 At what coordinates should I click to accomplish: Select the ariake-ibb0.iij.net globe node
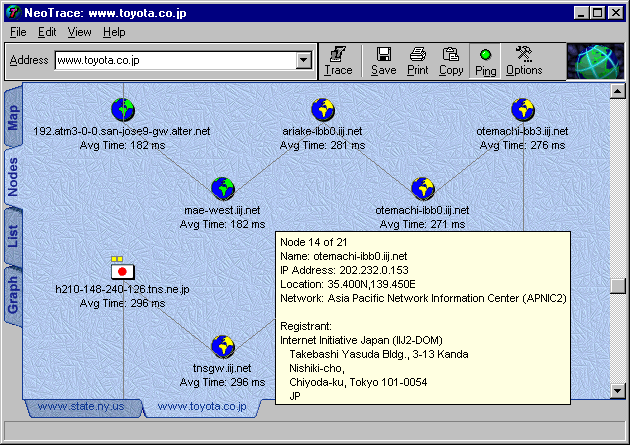pos(323,110)
